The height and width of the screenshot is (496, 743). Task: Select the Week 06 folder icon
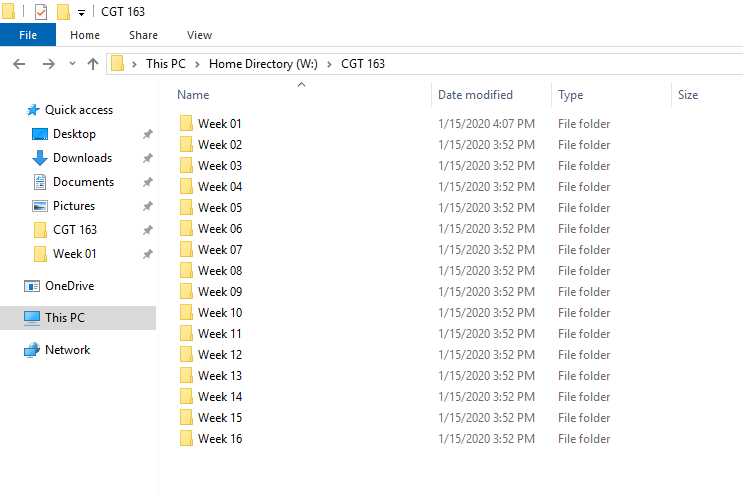pyautogui.click(x=186, y=228)
